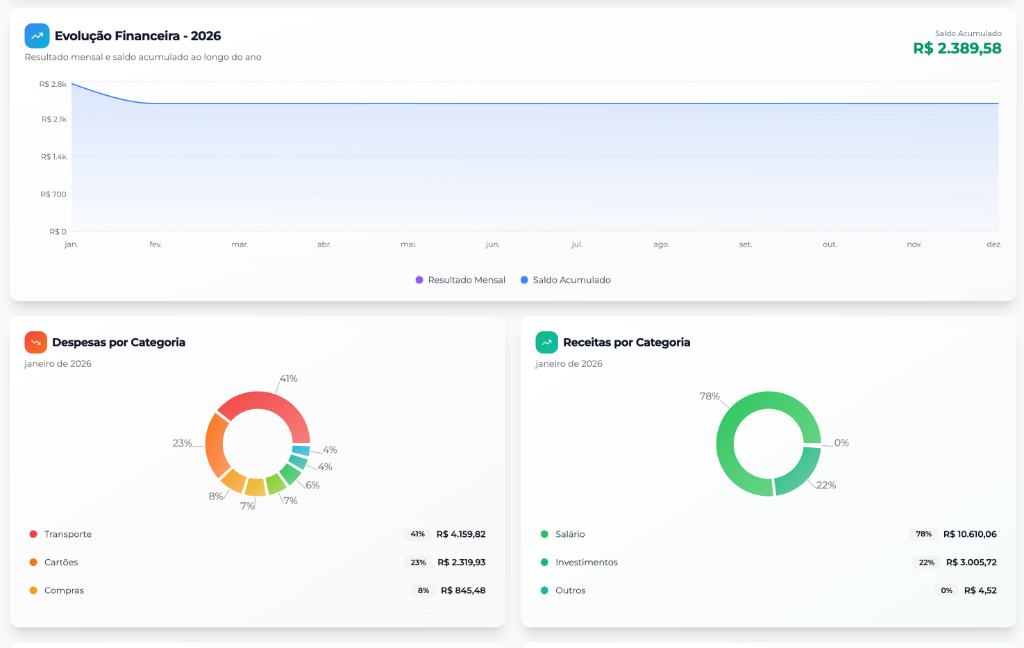This screenshot has height=648, width=1024.
Task: Click the orange 23% slice of expenses donut
Action: tap(215, 444)
